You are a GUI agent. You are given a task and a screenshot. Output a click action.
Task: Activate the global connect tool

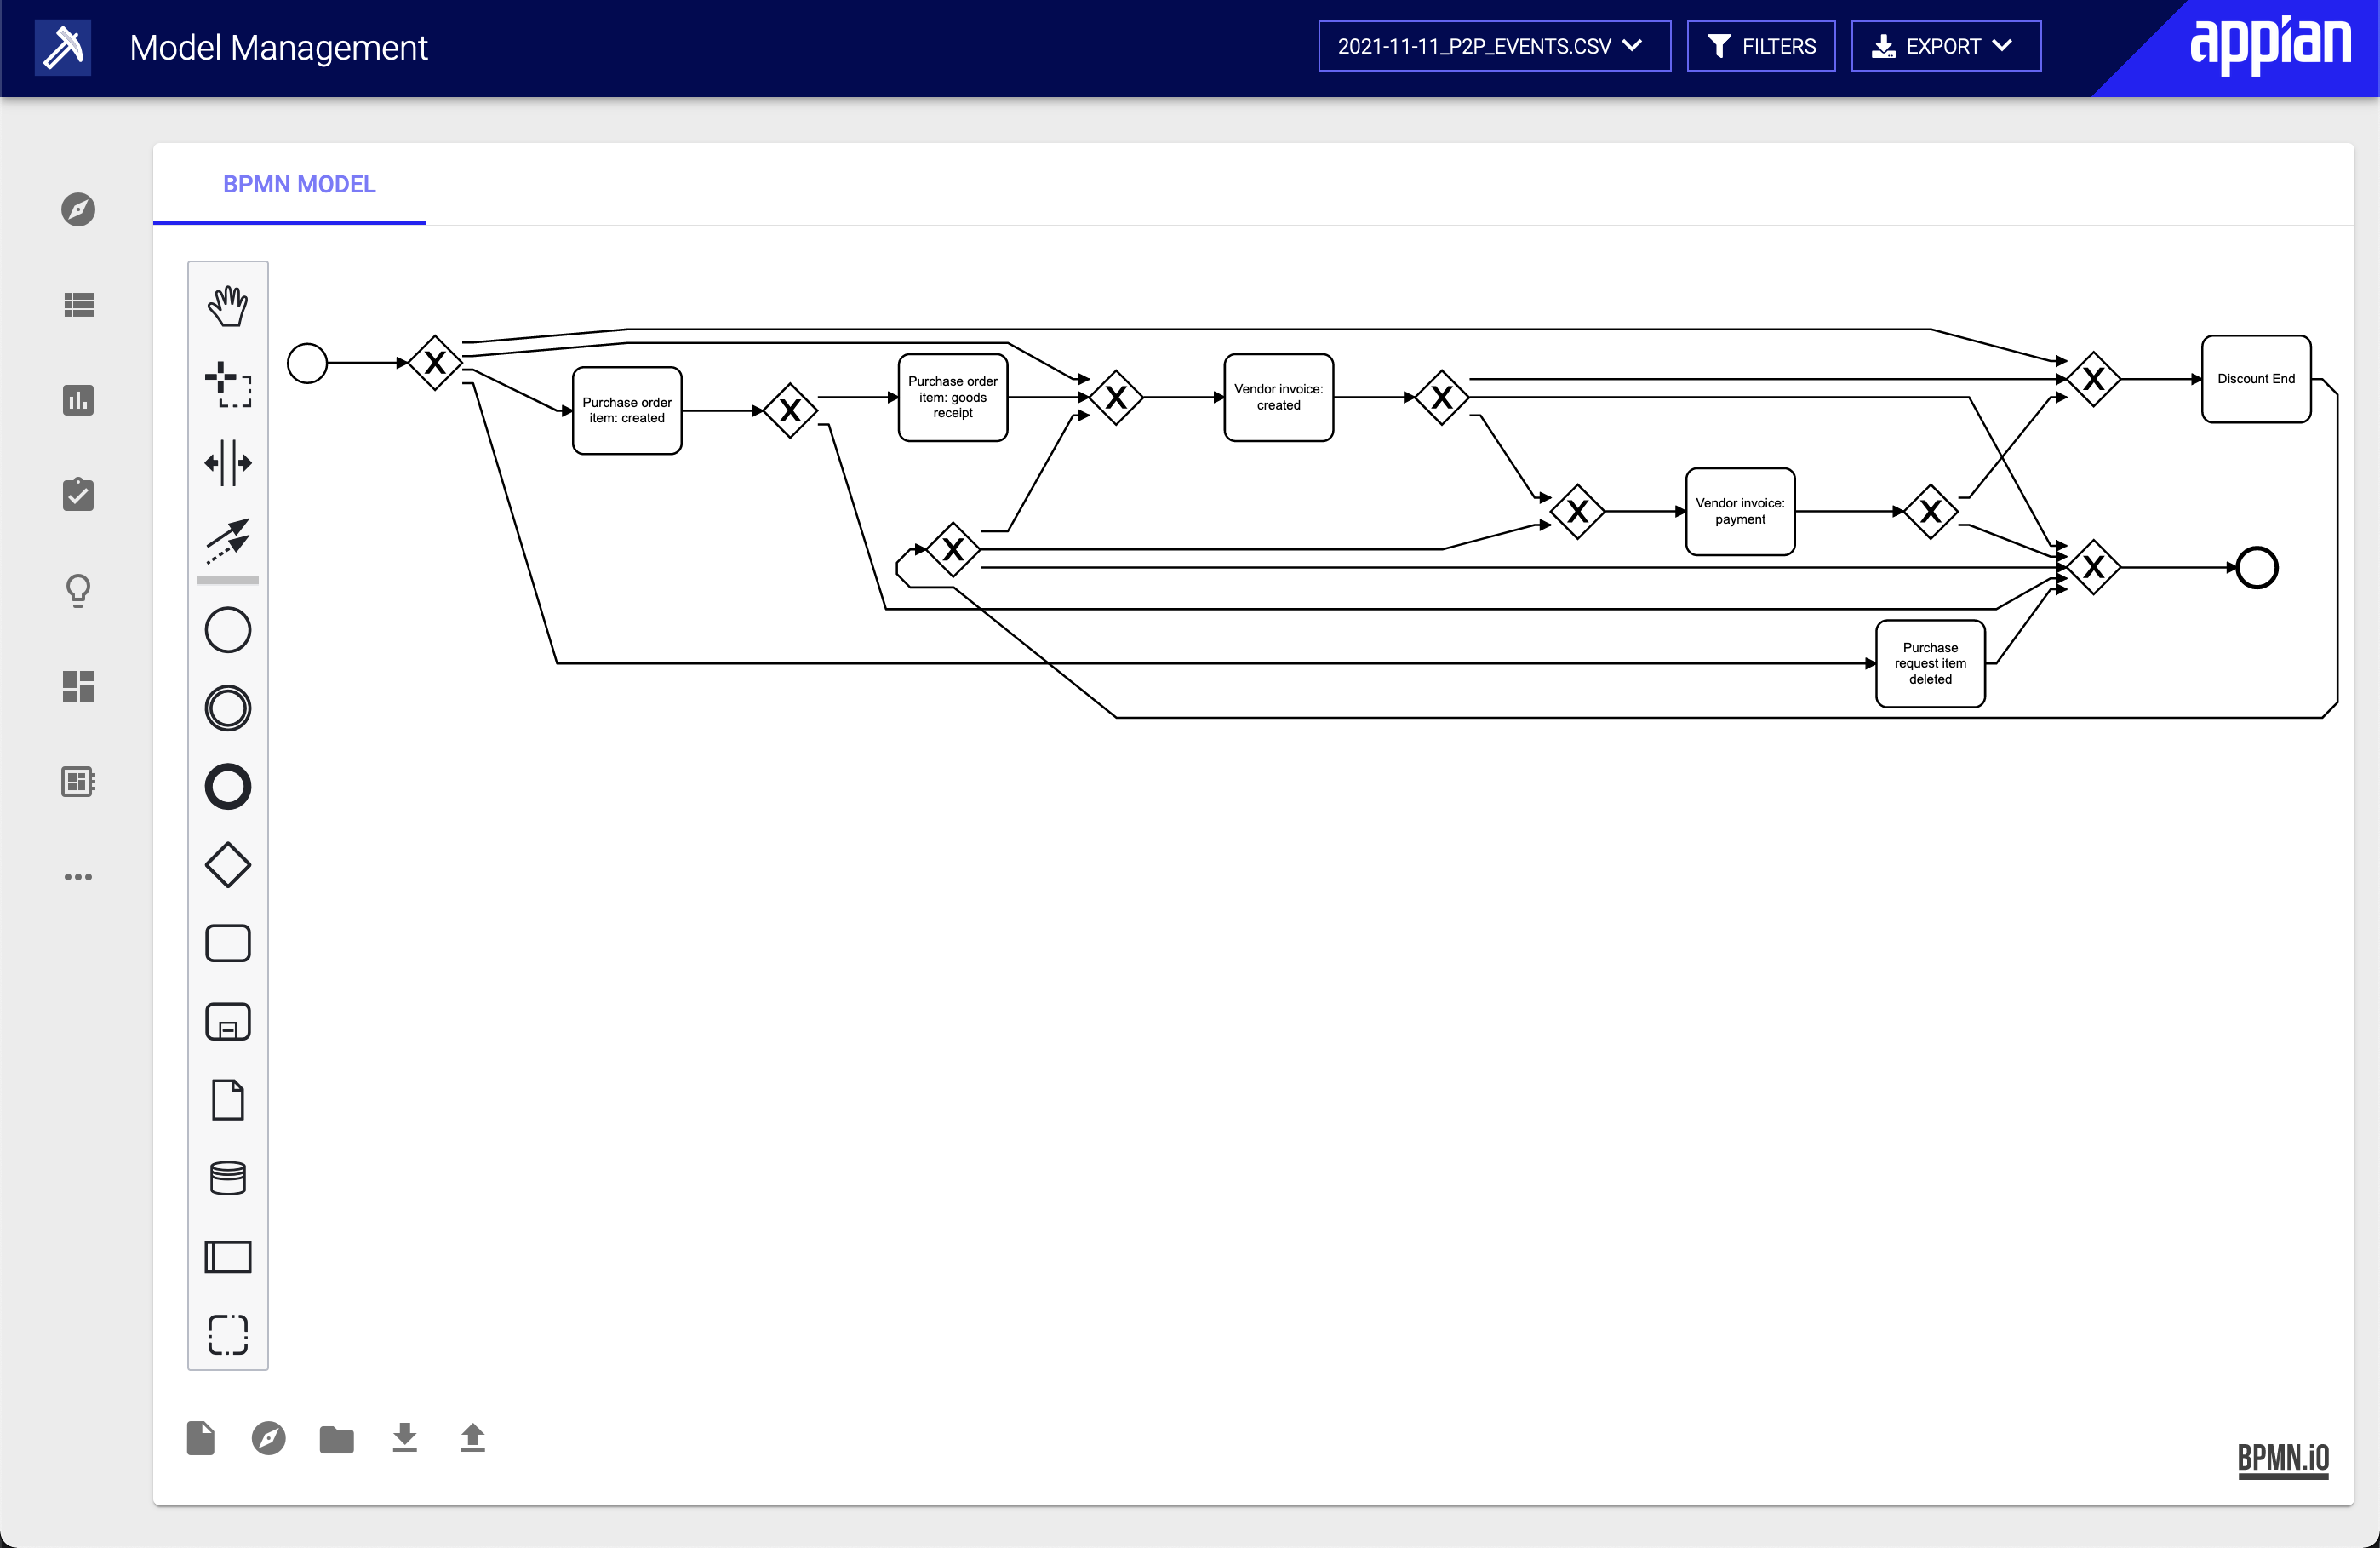(x=228, y=541)
